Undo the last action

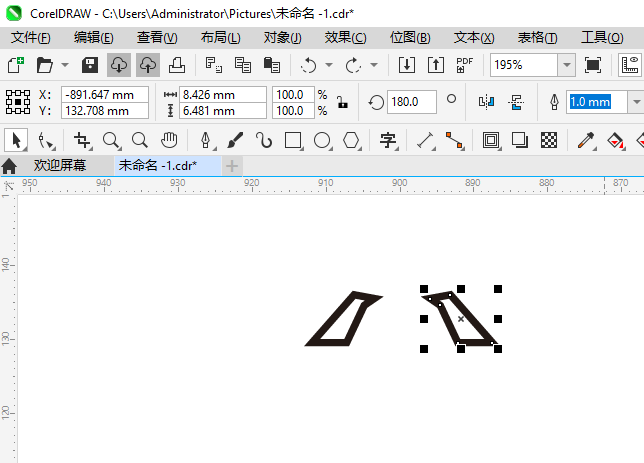click(308, 65)
